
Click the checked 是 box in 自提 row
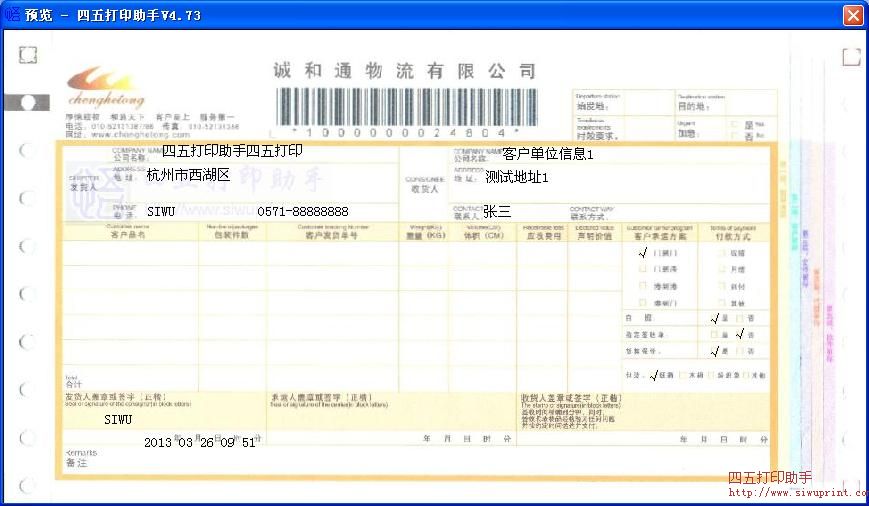[x=714, y=318]
